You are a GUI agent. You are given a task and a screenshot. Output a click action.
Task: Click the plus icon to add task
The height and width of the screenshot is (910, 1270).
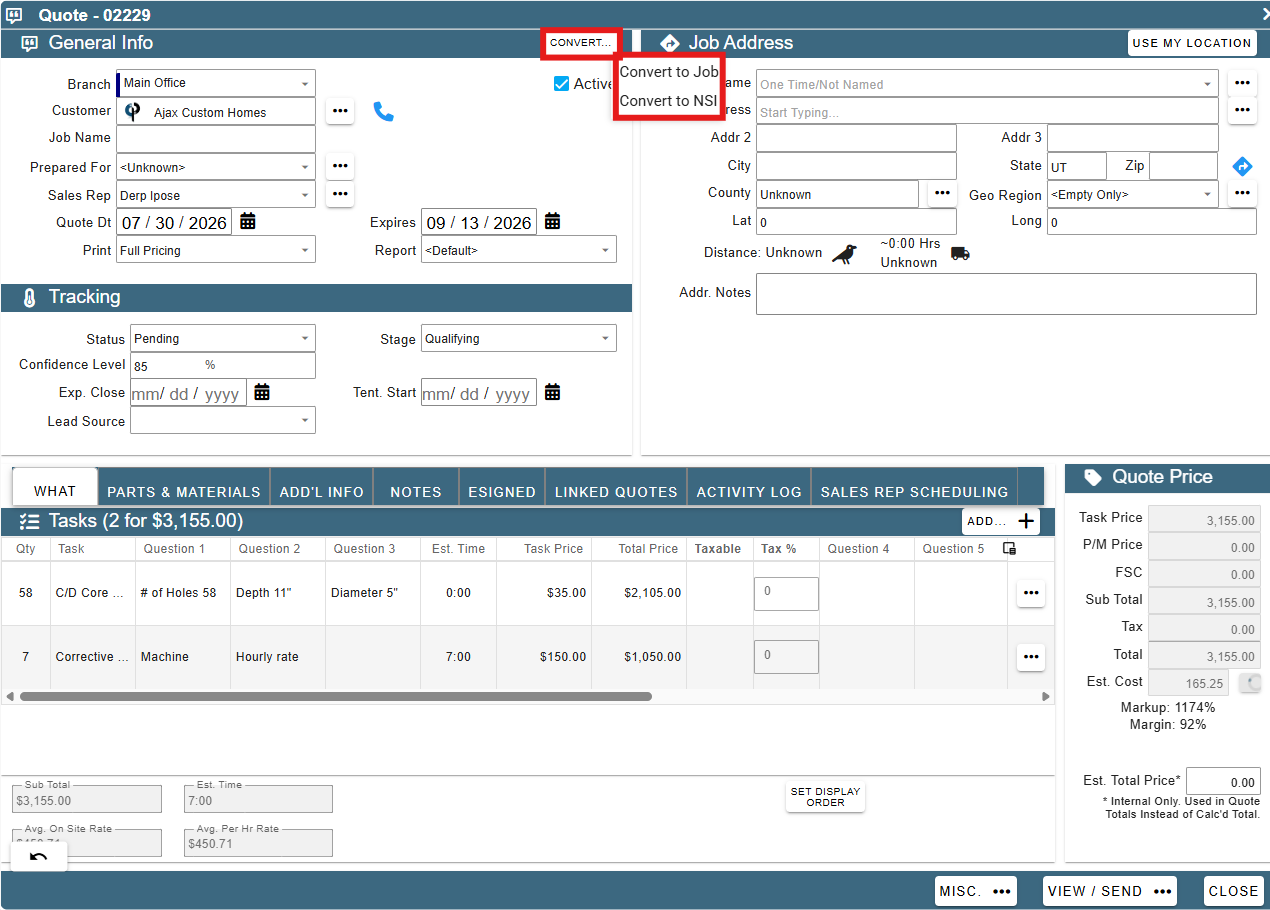click(x=1026, y=521)
